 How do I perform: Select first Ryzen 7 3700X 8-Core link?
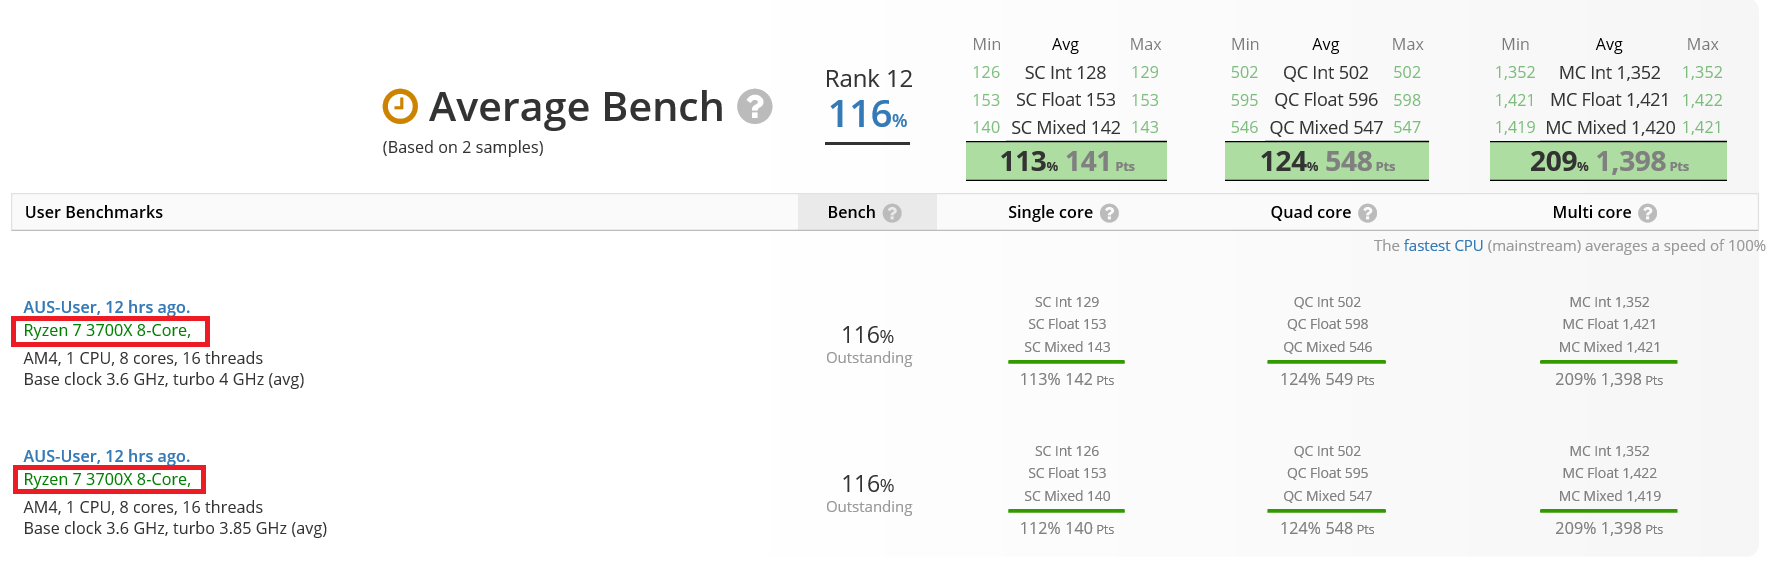coord(107,331)
